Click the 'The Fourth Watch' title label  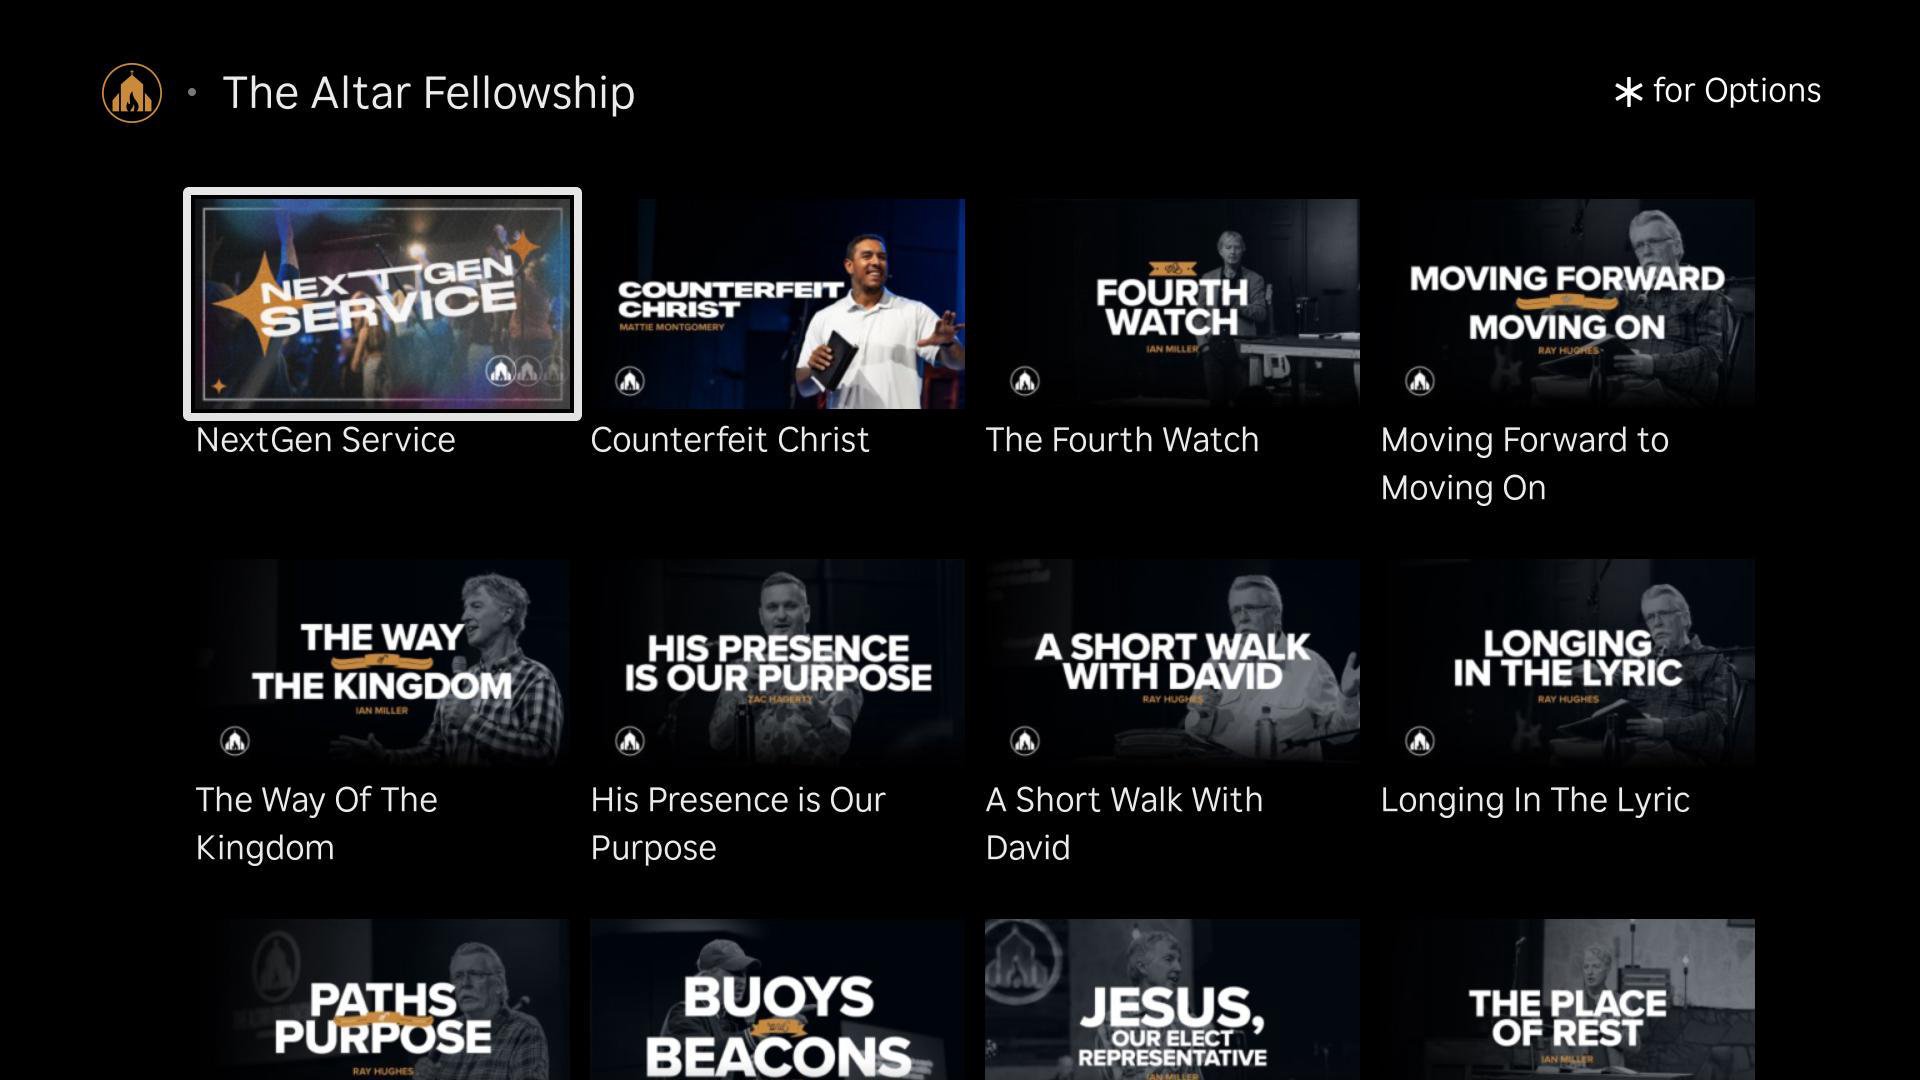point(1122,440)
